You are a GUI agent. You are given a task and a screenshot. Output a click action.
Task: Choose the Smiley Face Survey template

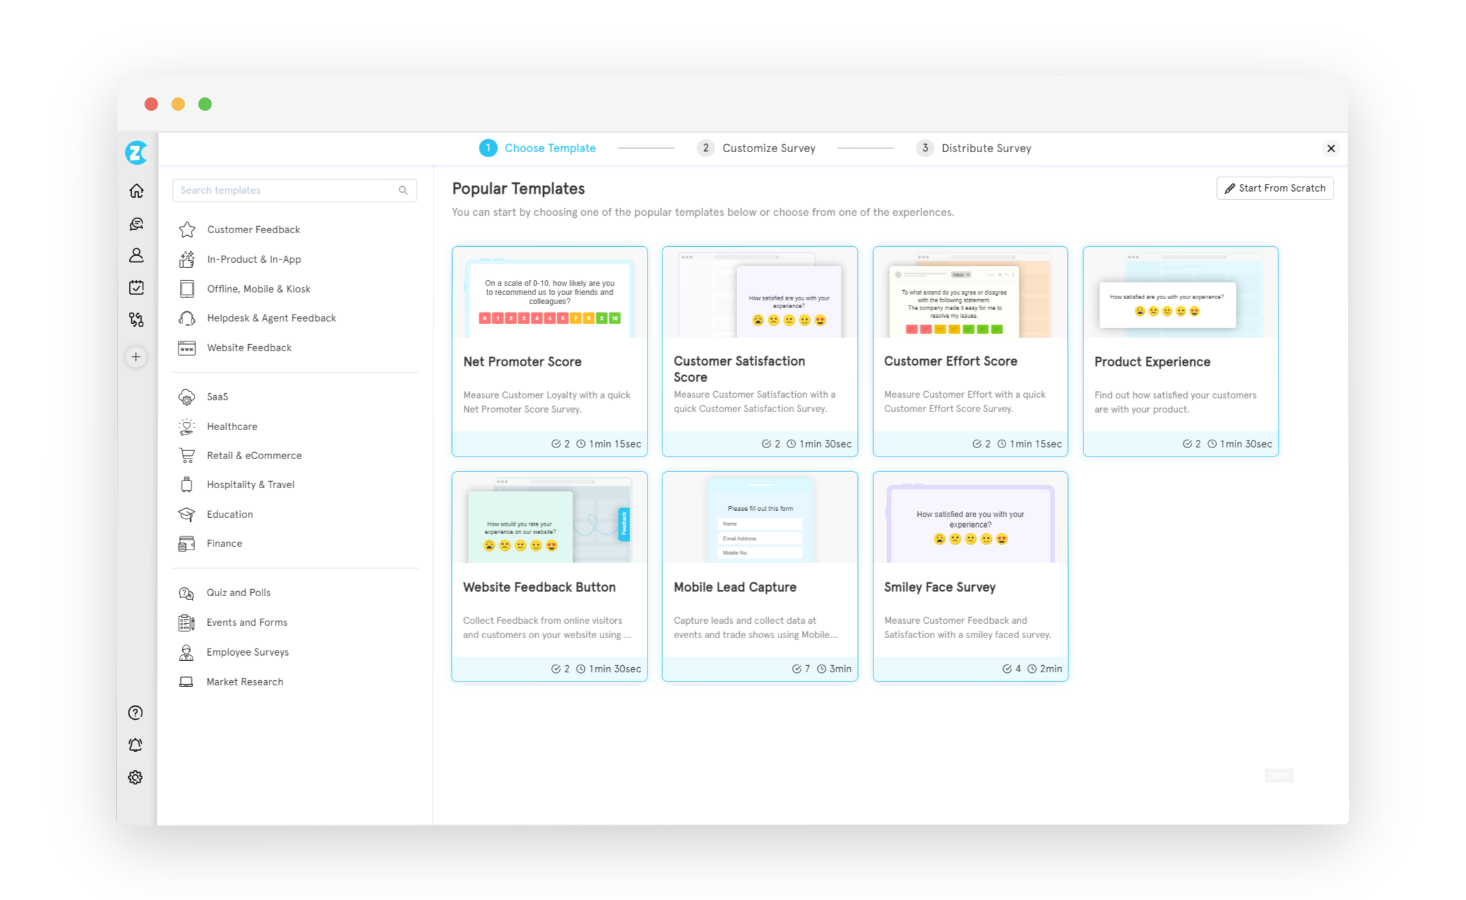pyautogui.click(x=969, y=576)
